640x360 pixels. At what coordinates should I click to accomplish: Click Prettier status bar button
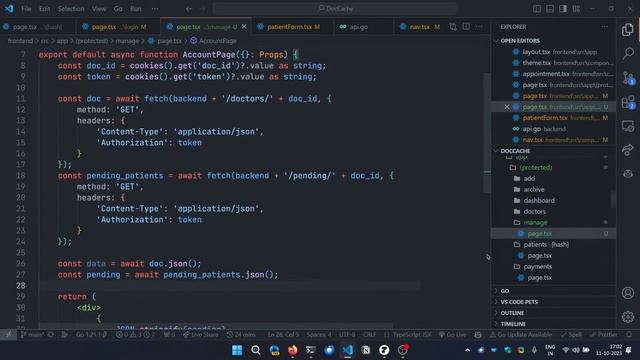pyautogui.click(x=603, y=335)
